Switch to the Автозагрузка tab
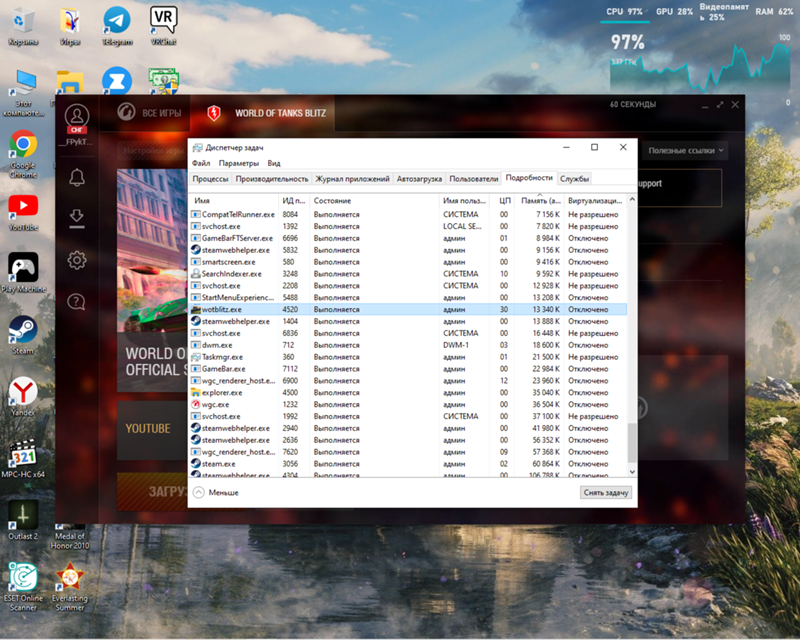 click(419, 179)
